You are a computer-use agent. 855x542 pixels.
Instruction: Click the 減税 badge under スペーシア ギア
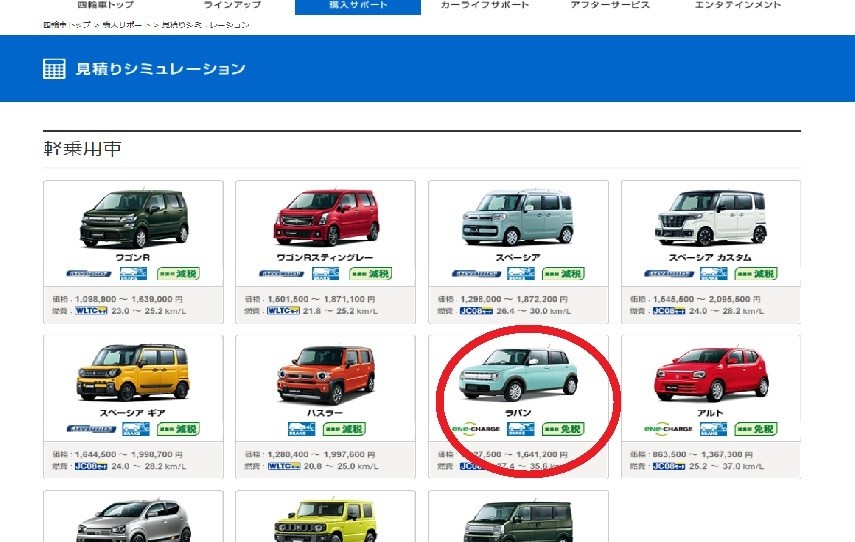pyautogui.click(x=178, y=429)
